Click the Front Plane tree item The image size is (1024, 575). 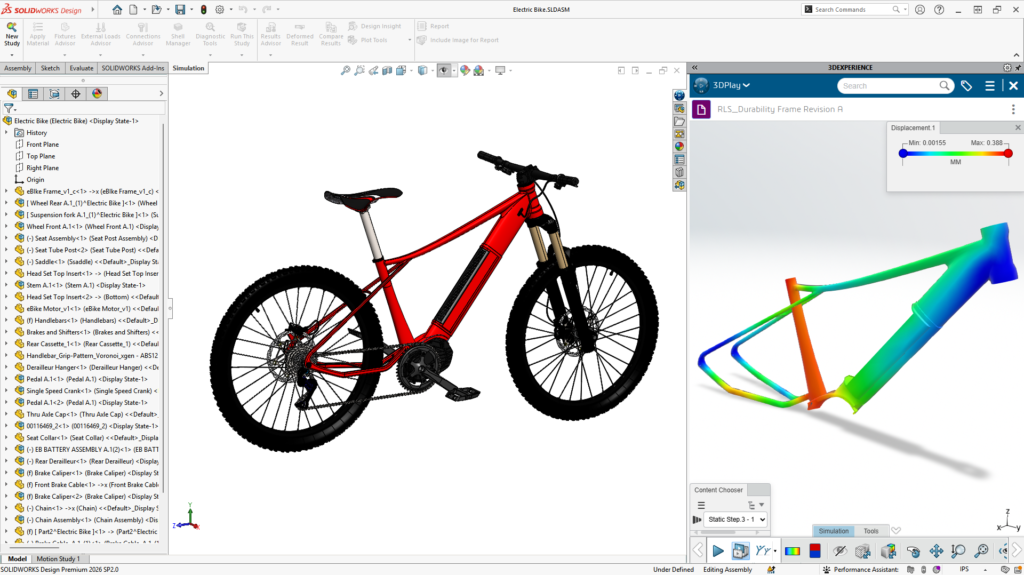[42, 144]
